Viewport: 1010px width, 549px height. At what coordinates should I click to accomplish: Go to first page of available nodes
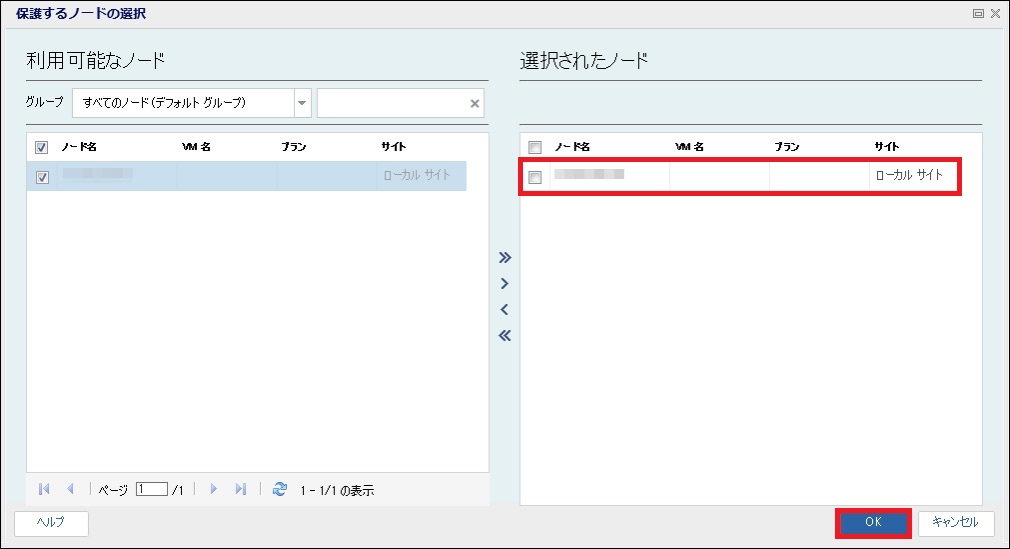(x=44, y=490)
